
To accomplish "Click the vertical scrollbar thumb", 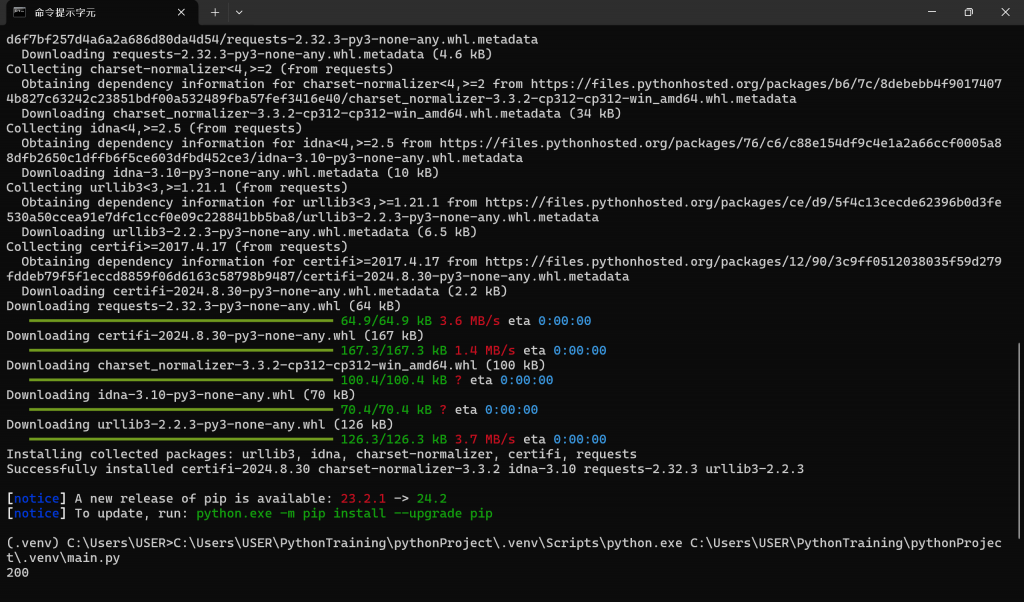I will [x=1019, y=441].
